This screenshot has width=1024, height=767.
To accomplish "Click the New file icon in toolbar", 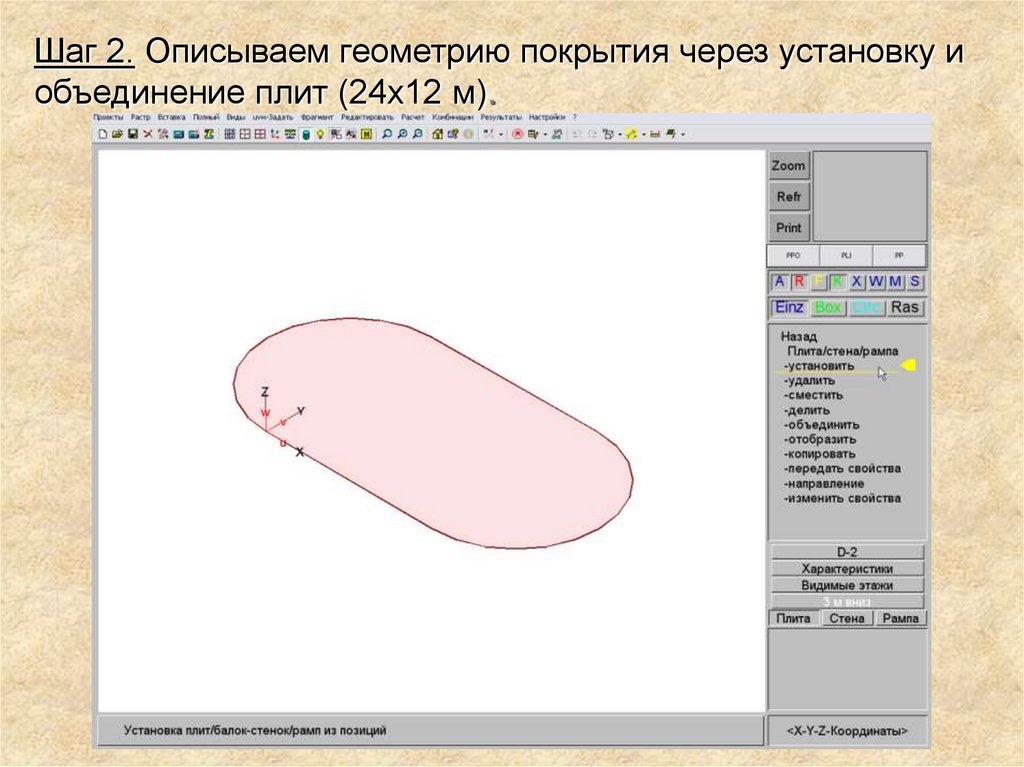I will tap(102, 133).
